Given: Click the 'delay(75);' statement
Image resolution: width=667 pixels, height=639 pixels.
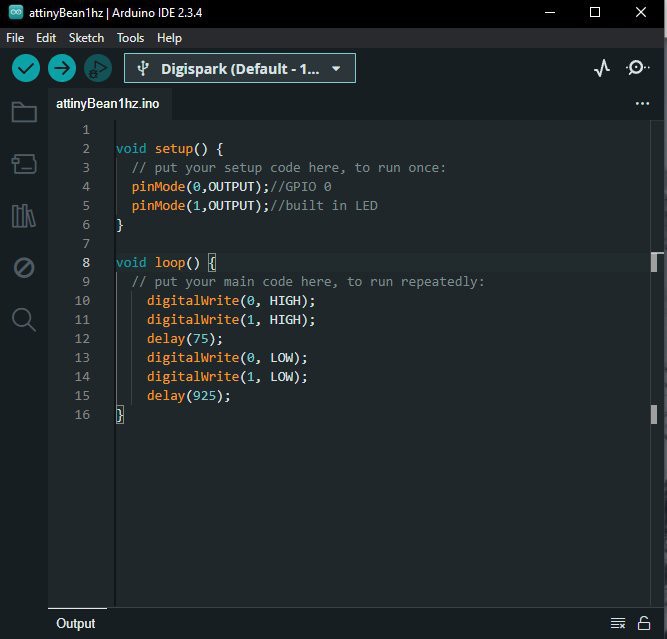Looking at the screenshot, I should 185,339.
